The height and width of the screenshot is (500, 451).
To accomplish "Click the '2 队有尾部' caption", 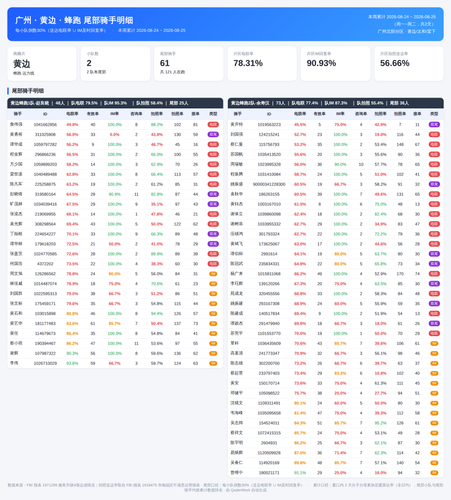I will (96, 72).
